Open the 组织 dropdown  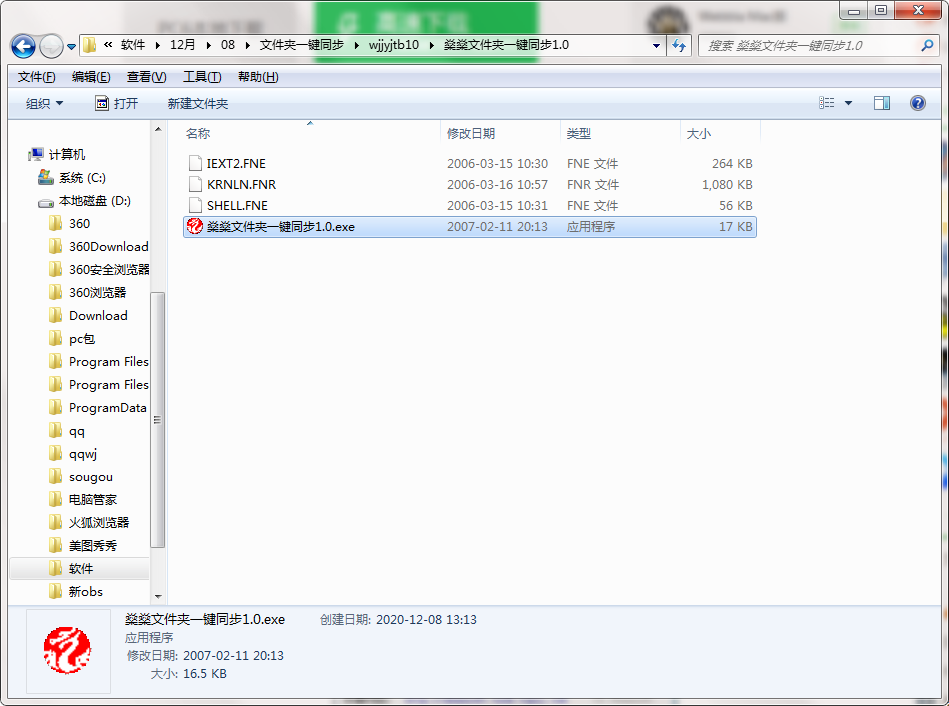click(43, 102)
